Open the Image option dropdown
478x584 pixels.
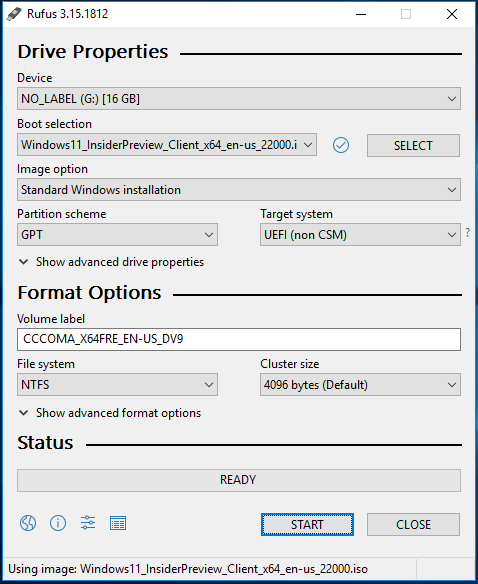coord(239,190)
